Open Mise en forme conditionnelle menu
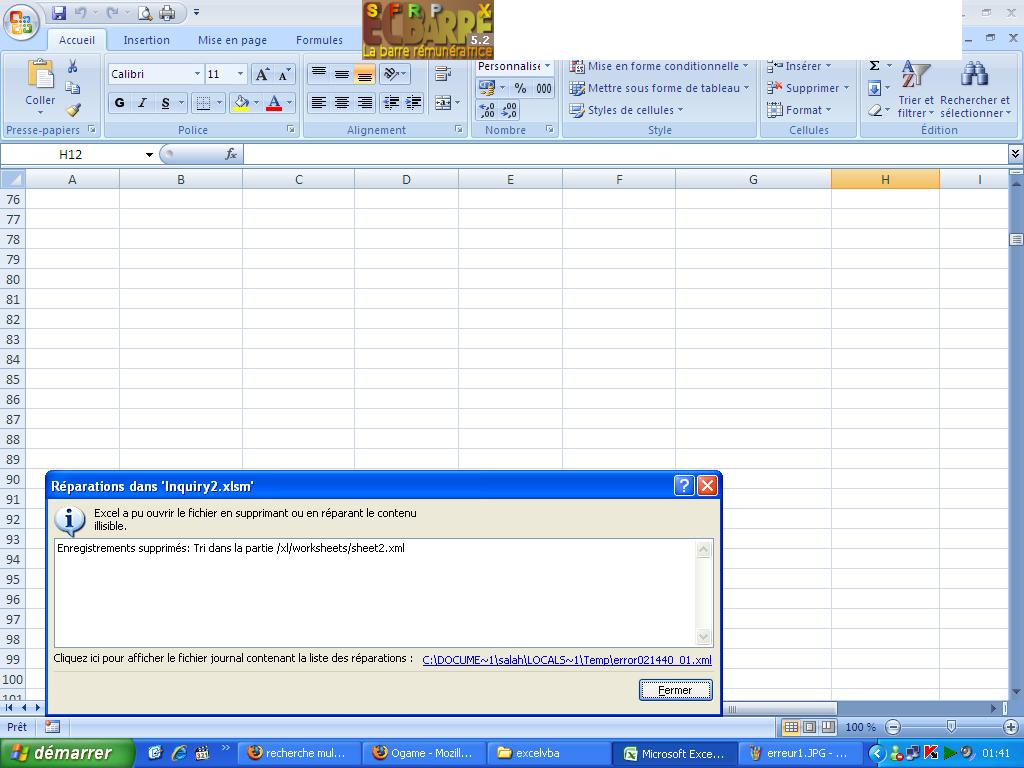This screenshot has height=768, width=1024. [x=658, y=66]
